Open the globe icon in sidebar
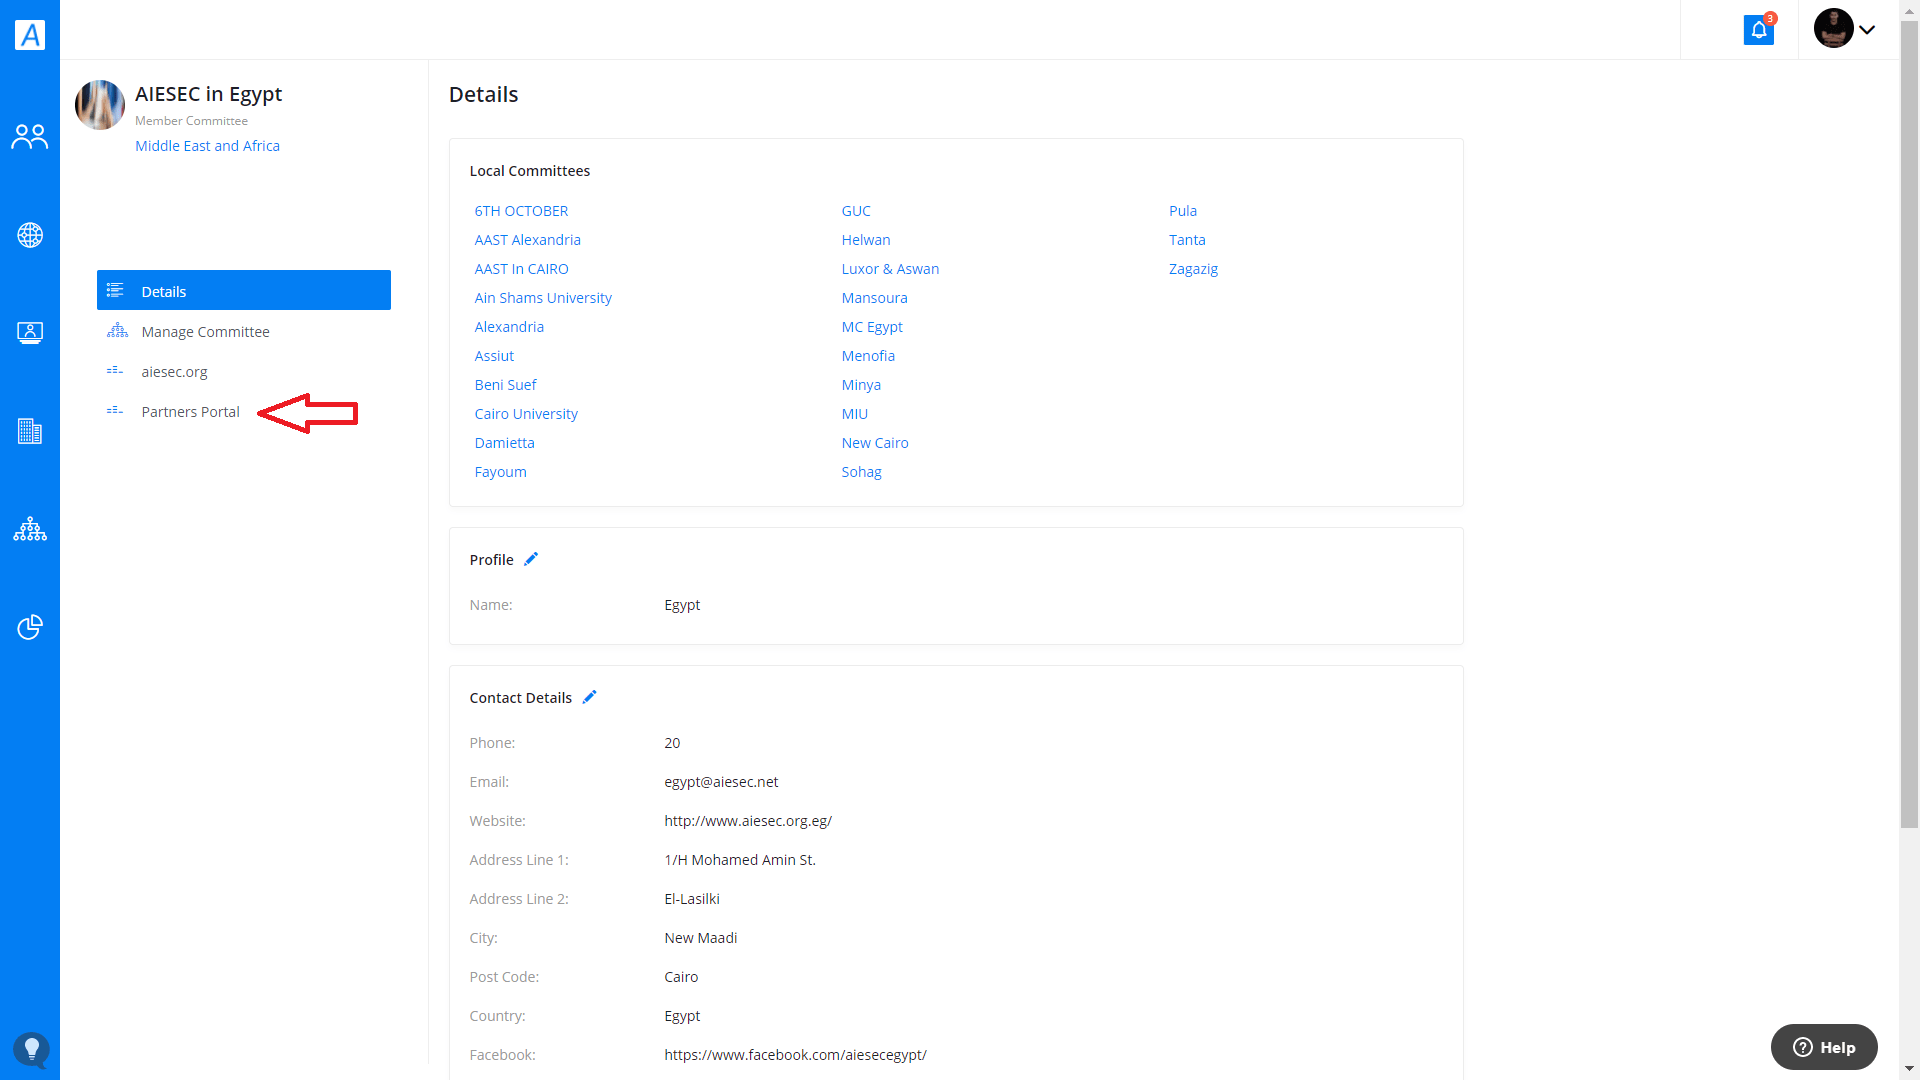Viewport: 1920px width, 1080px height. [30, 235]
